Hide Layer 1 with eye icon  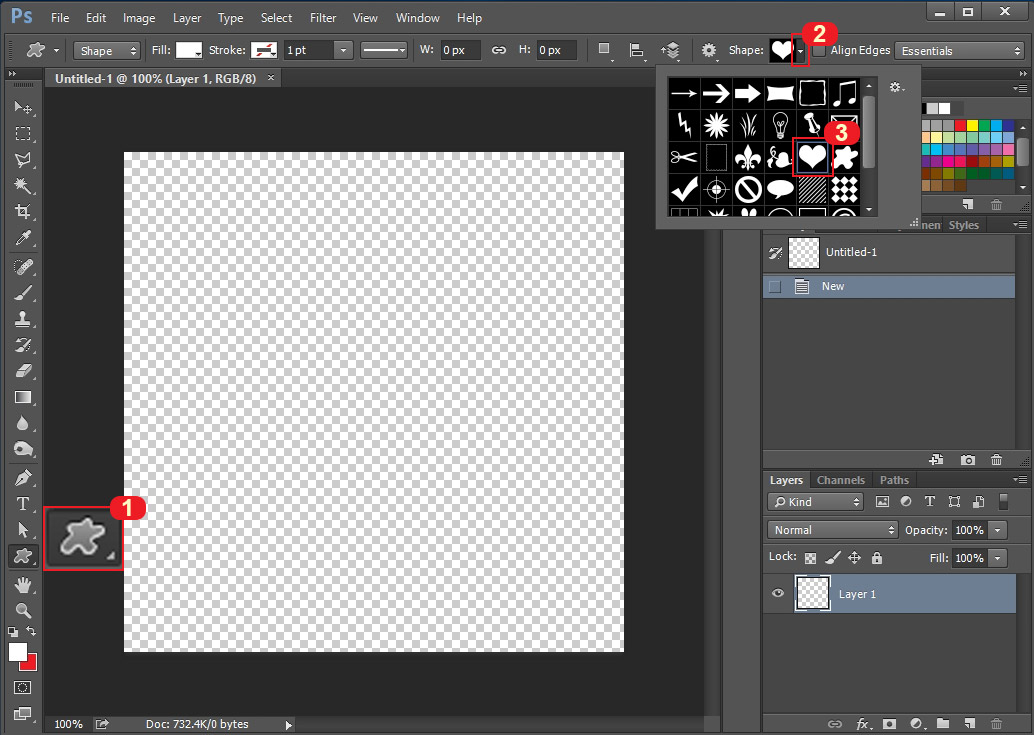click(x=777, y=593)
